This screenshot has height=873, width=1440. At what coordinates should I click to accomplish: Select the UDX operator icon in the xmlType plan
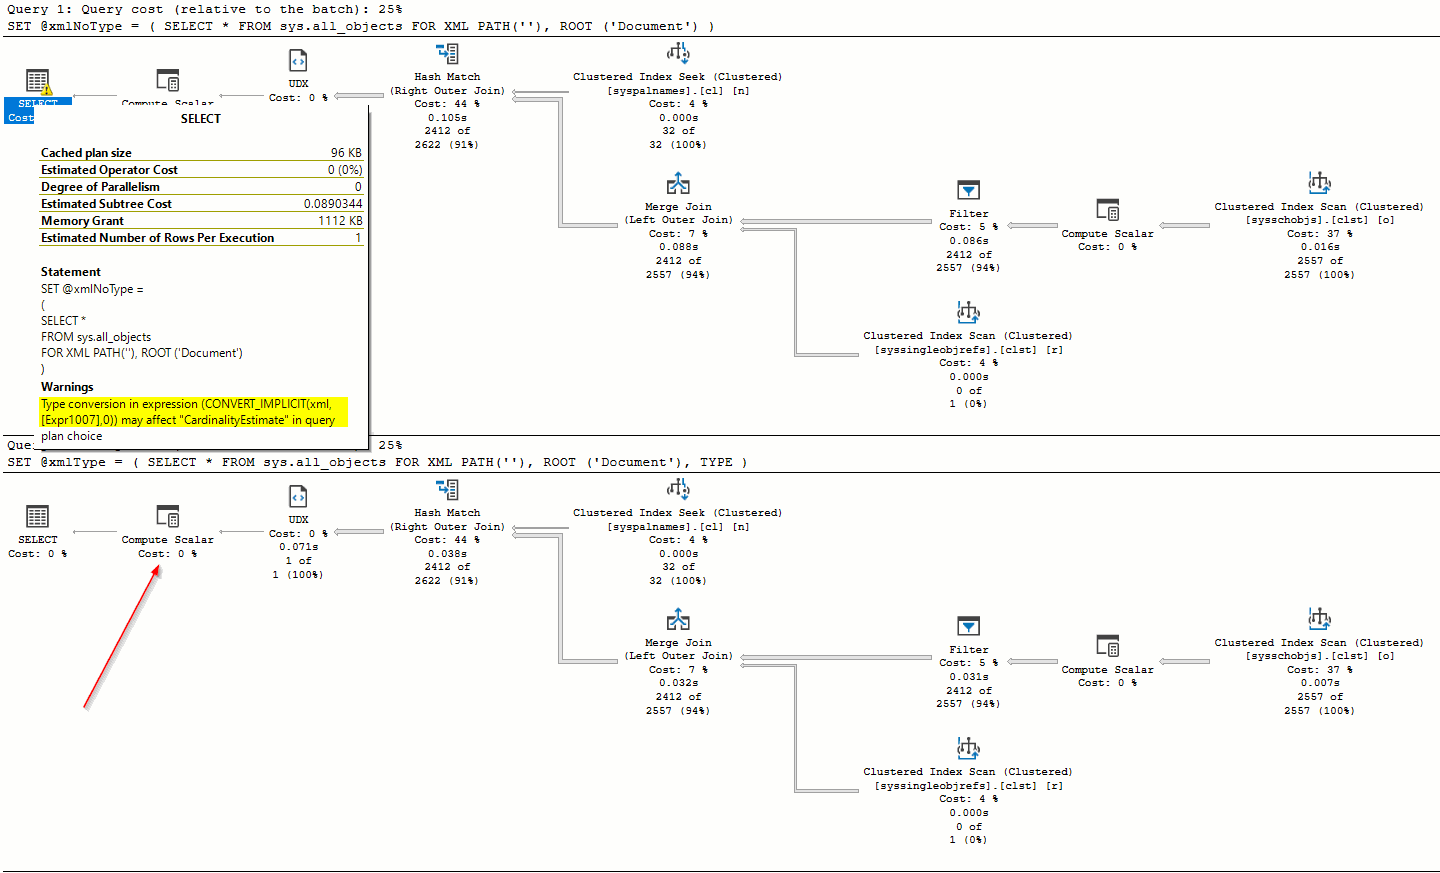[298, 497]
